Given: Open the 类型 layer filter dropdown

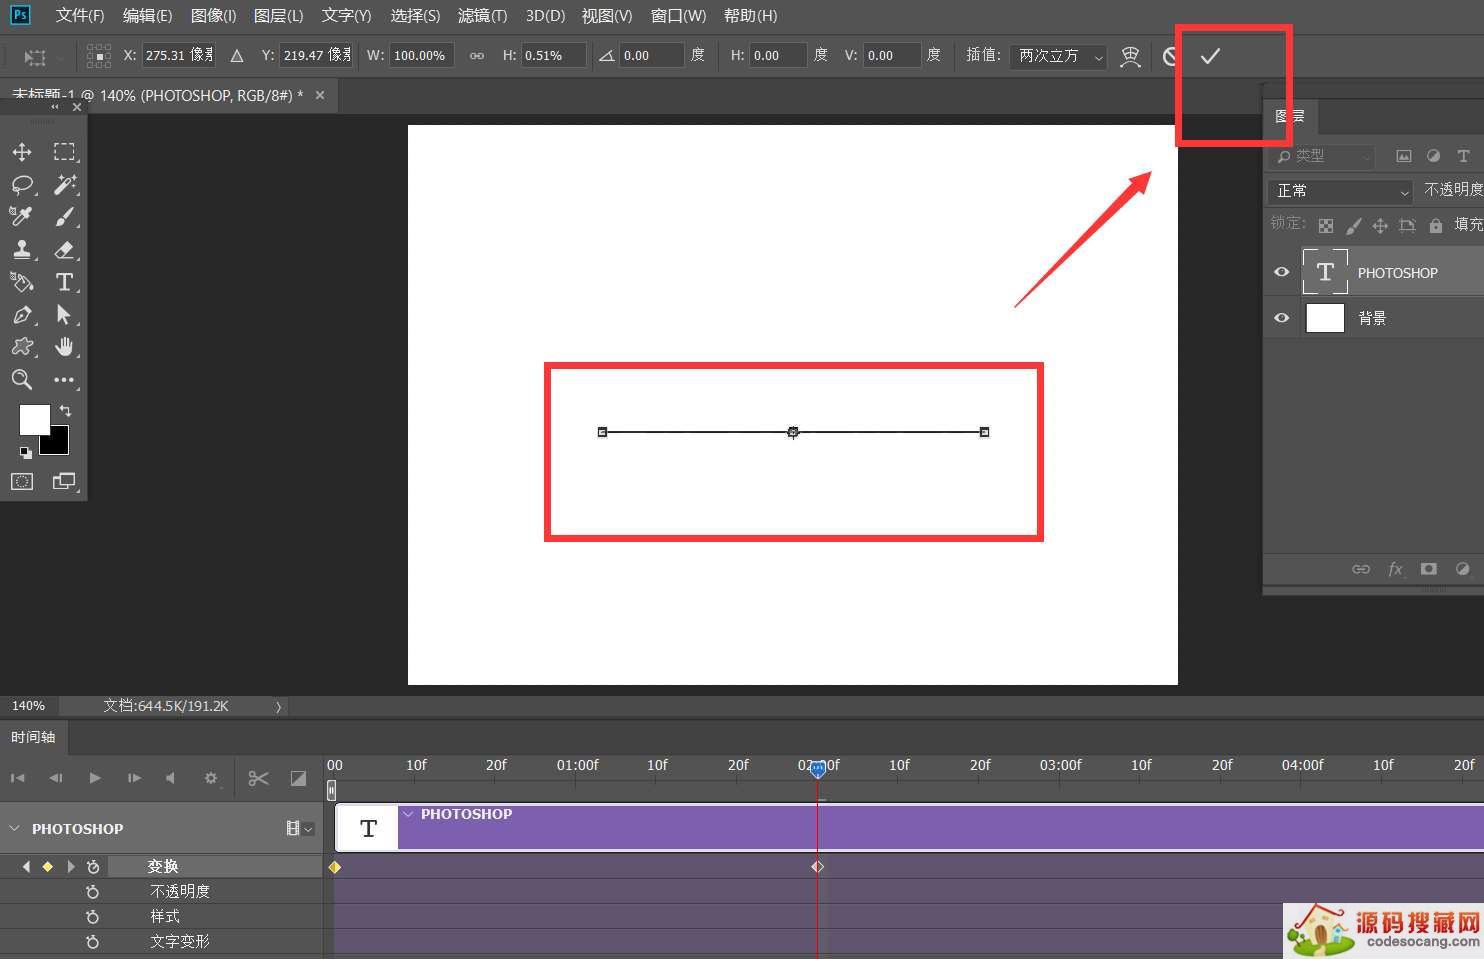Looking at the screenshot, I should click(x=1322, y=156).
